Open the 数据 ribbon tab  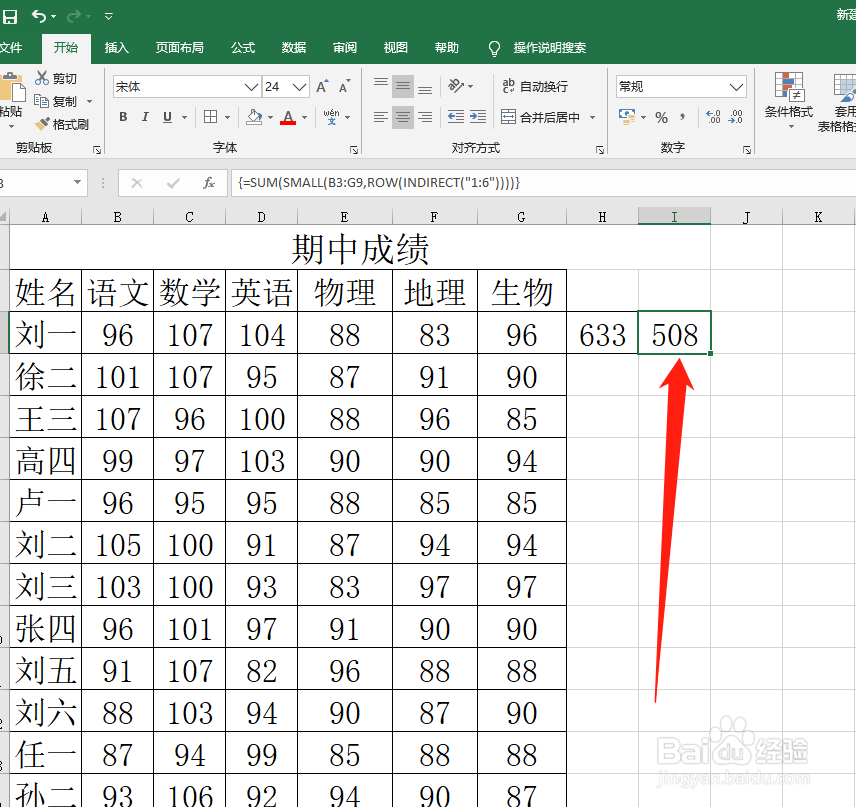click(x=294, y=46)
